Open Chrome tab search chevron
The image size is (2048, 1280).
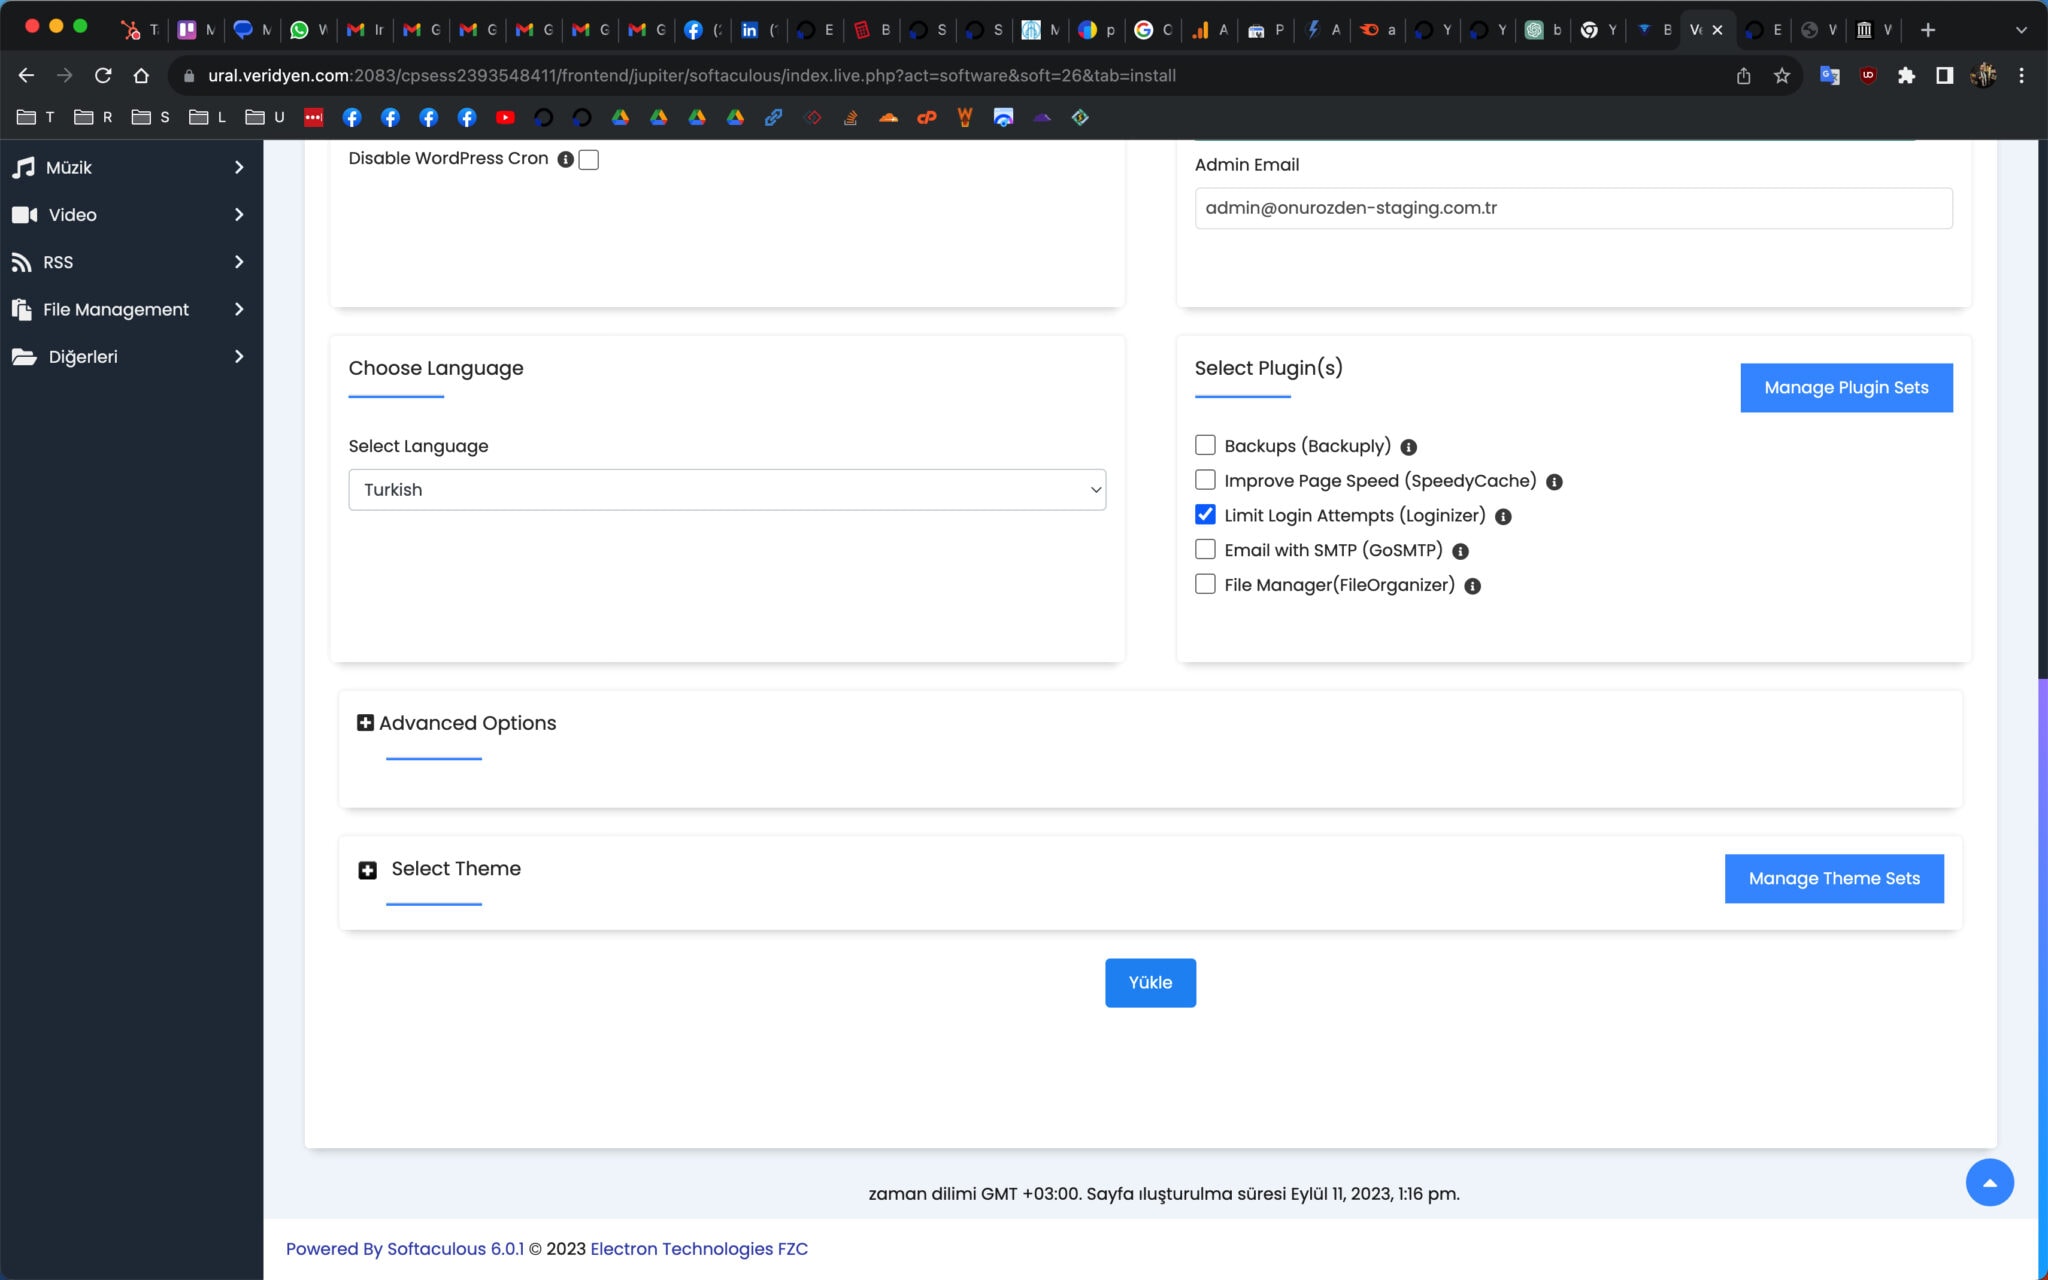(2021, 30)
